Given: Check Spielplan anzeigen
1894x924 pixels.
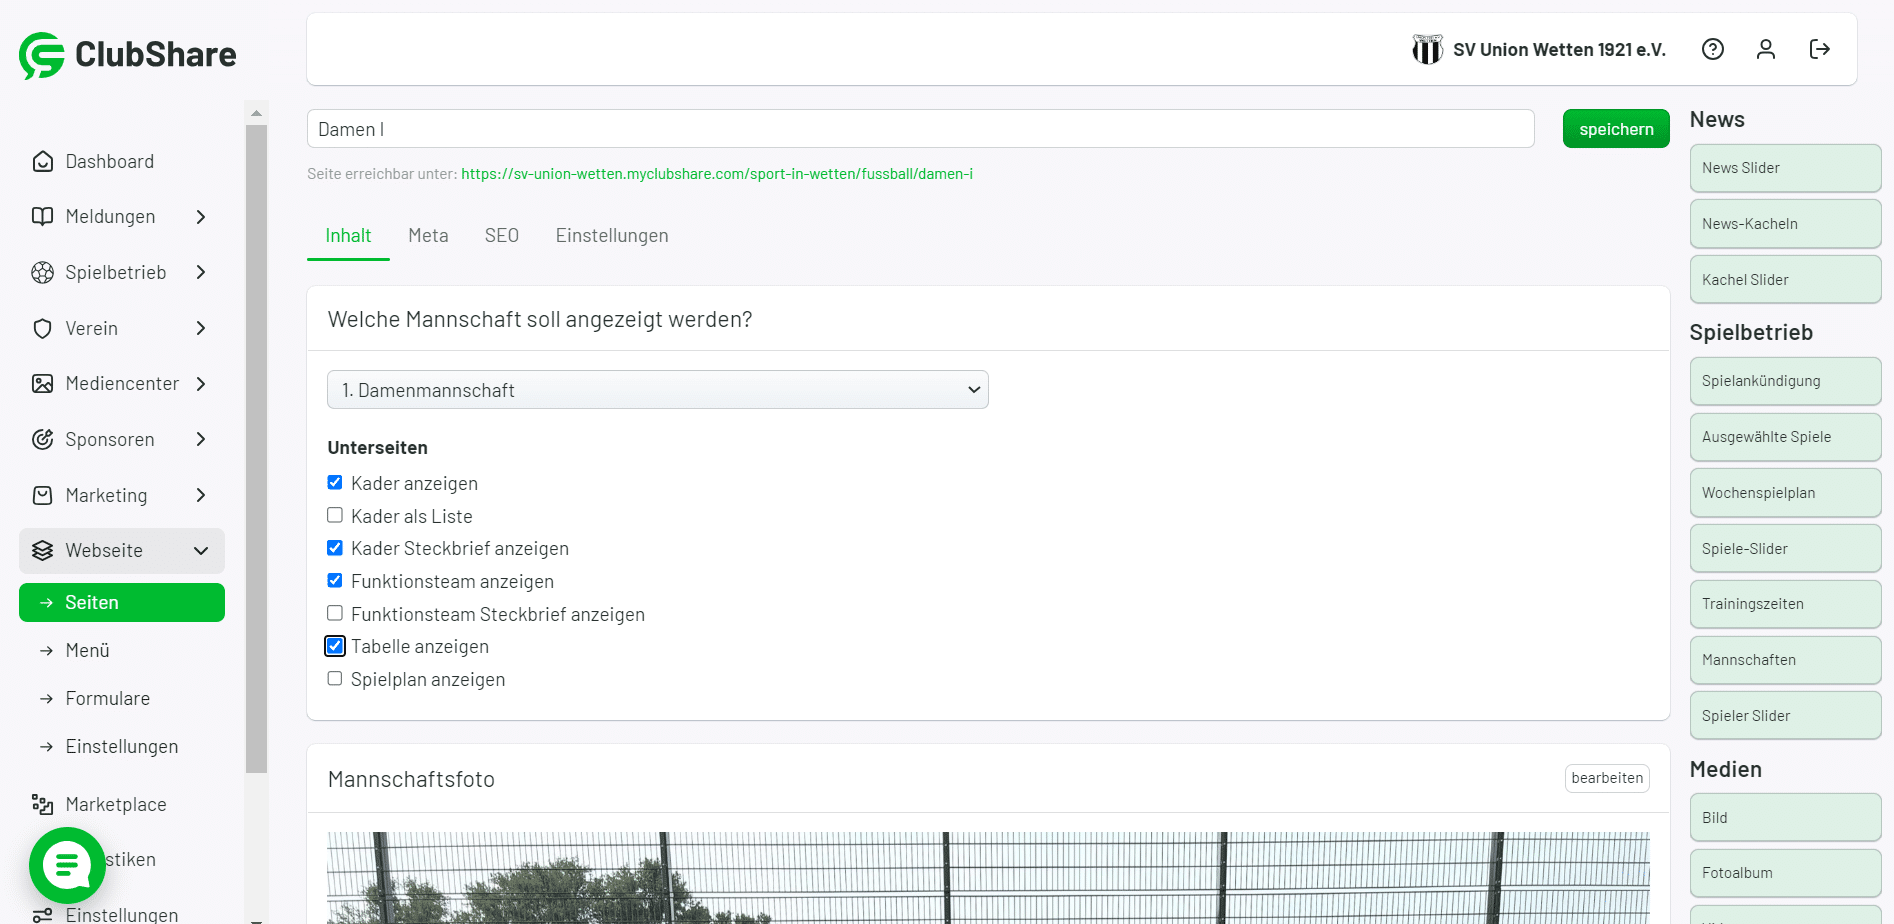Looking at the screenshot, I should pyautogui.click(x=335, y=679).
